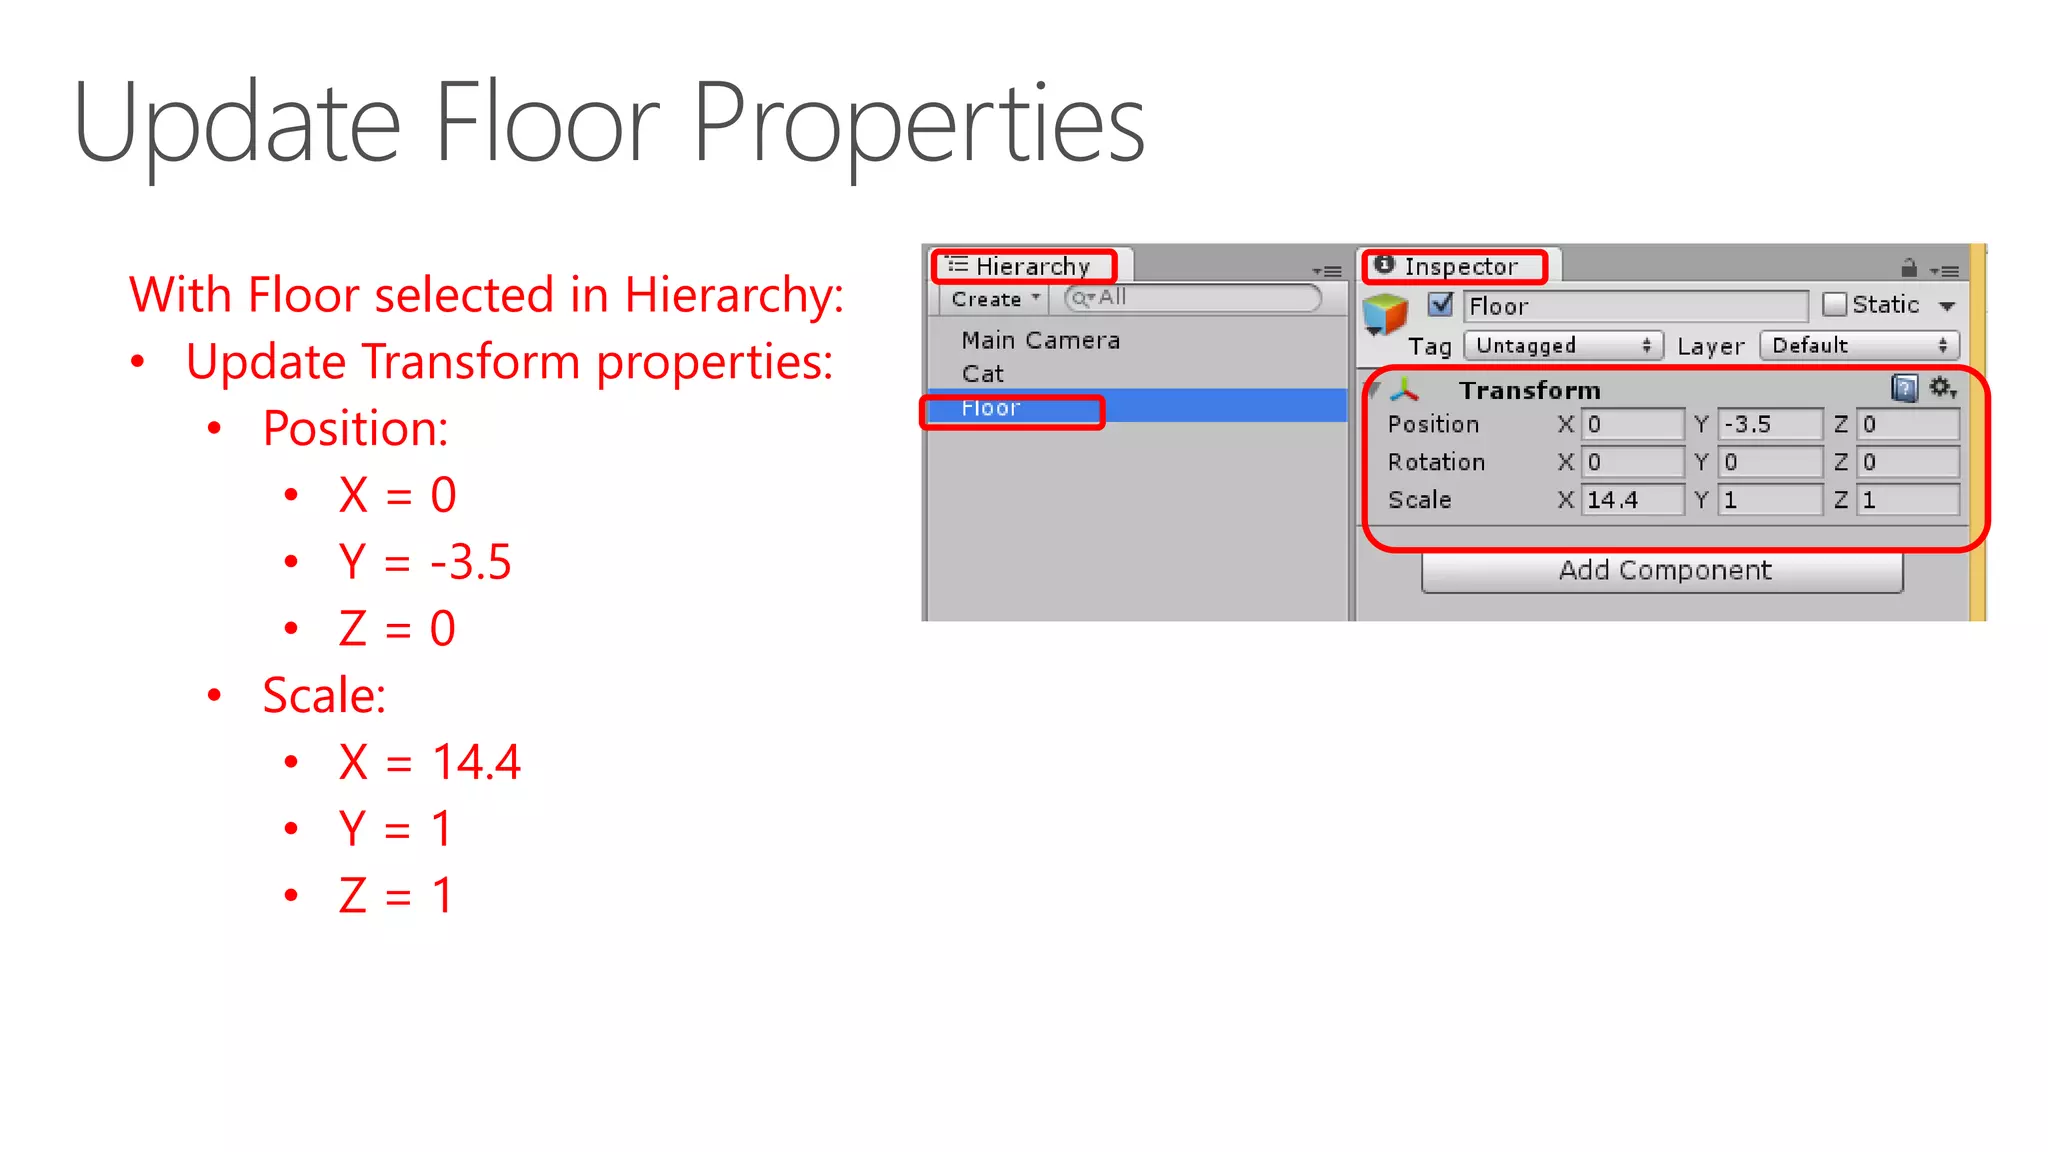Image resolution: width=2048 pixels, height=1152 pixels.
Task: Click the Tag label
Action: pos(1429,346)
